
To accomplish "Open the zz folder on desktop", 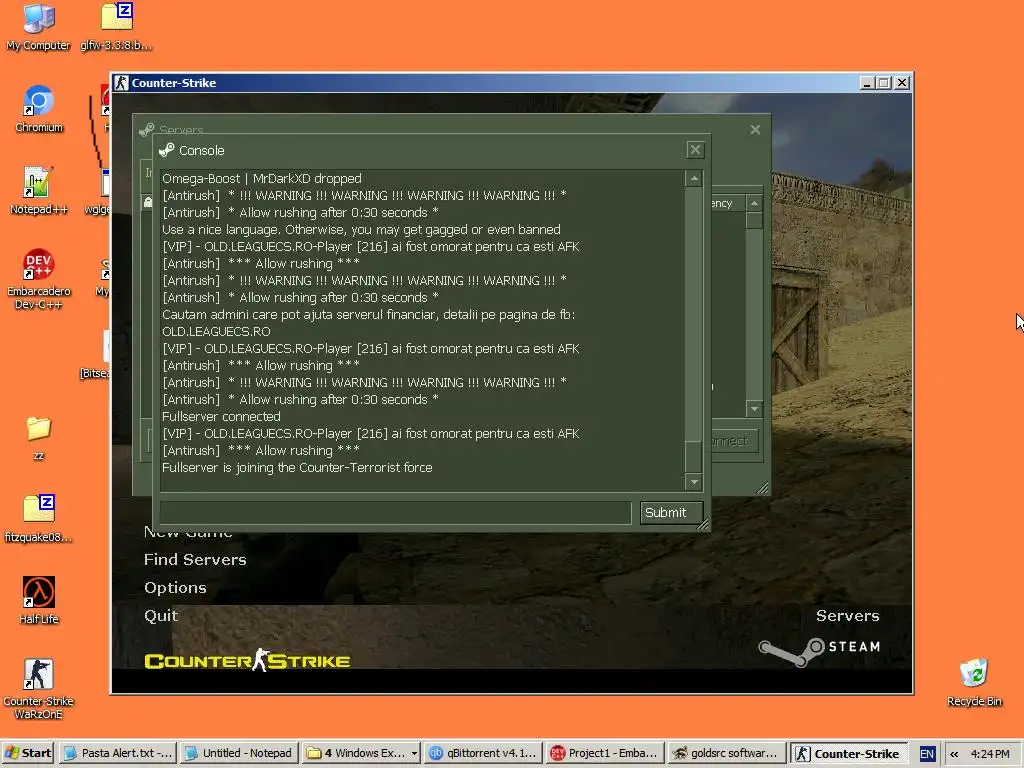I will tap(39, 438).
